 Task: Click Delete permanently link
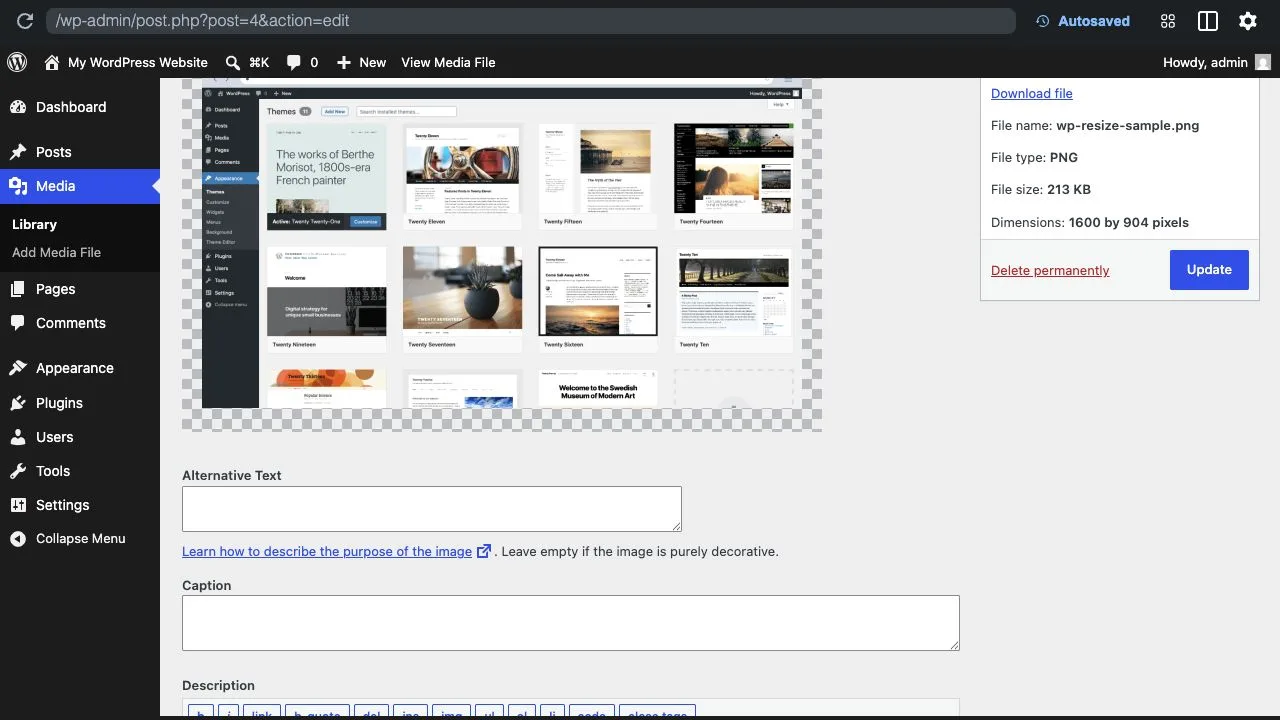point(1050,270)
